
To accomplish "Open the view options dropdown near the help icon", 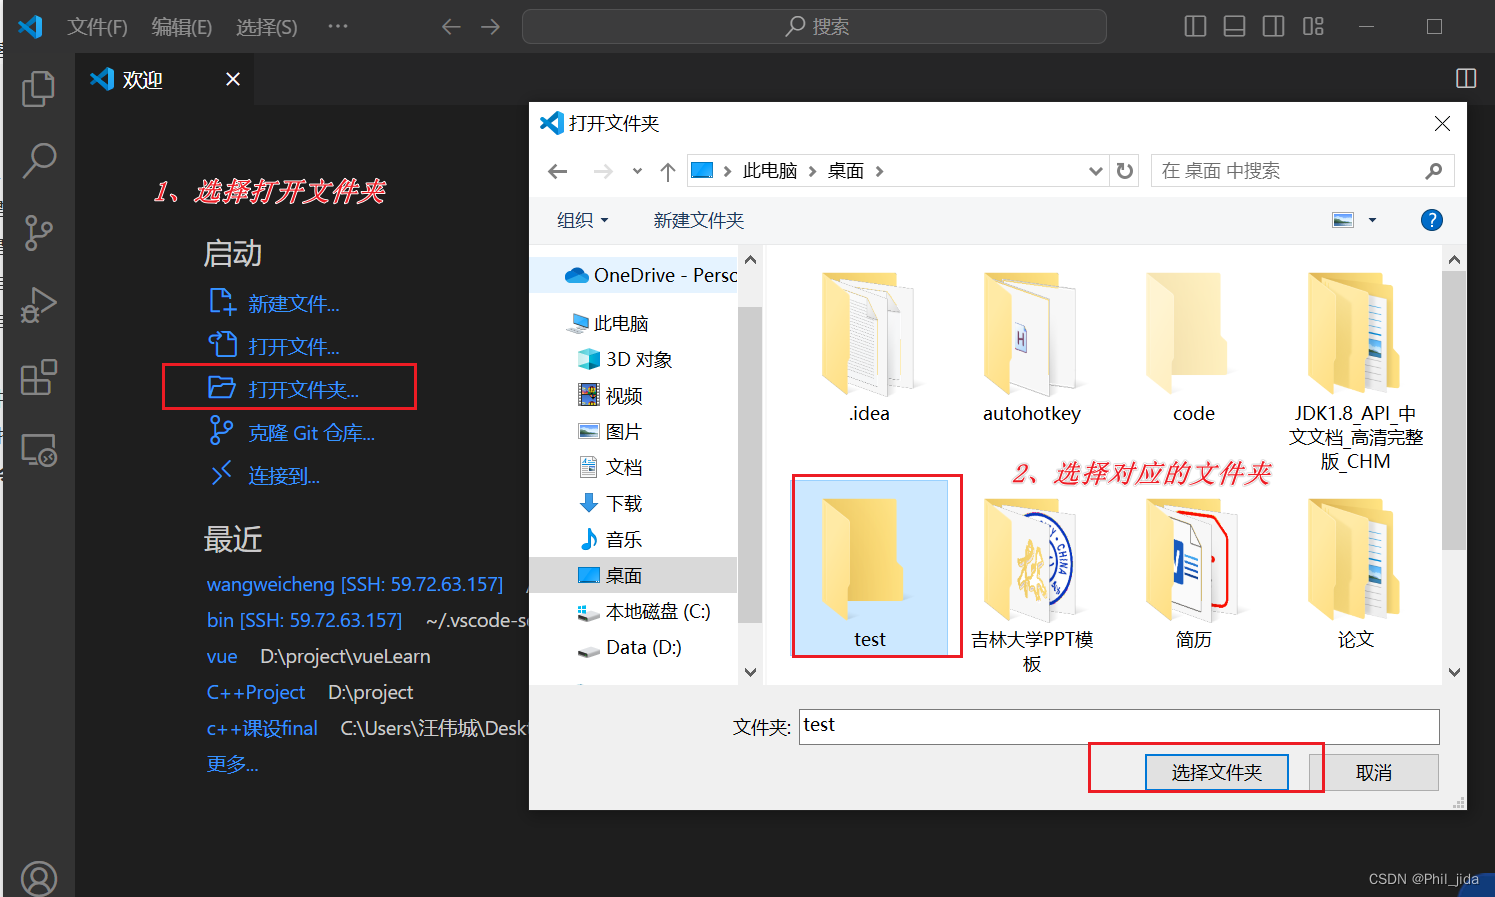I will (1371, 219).
